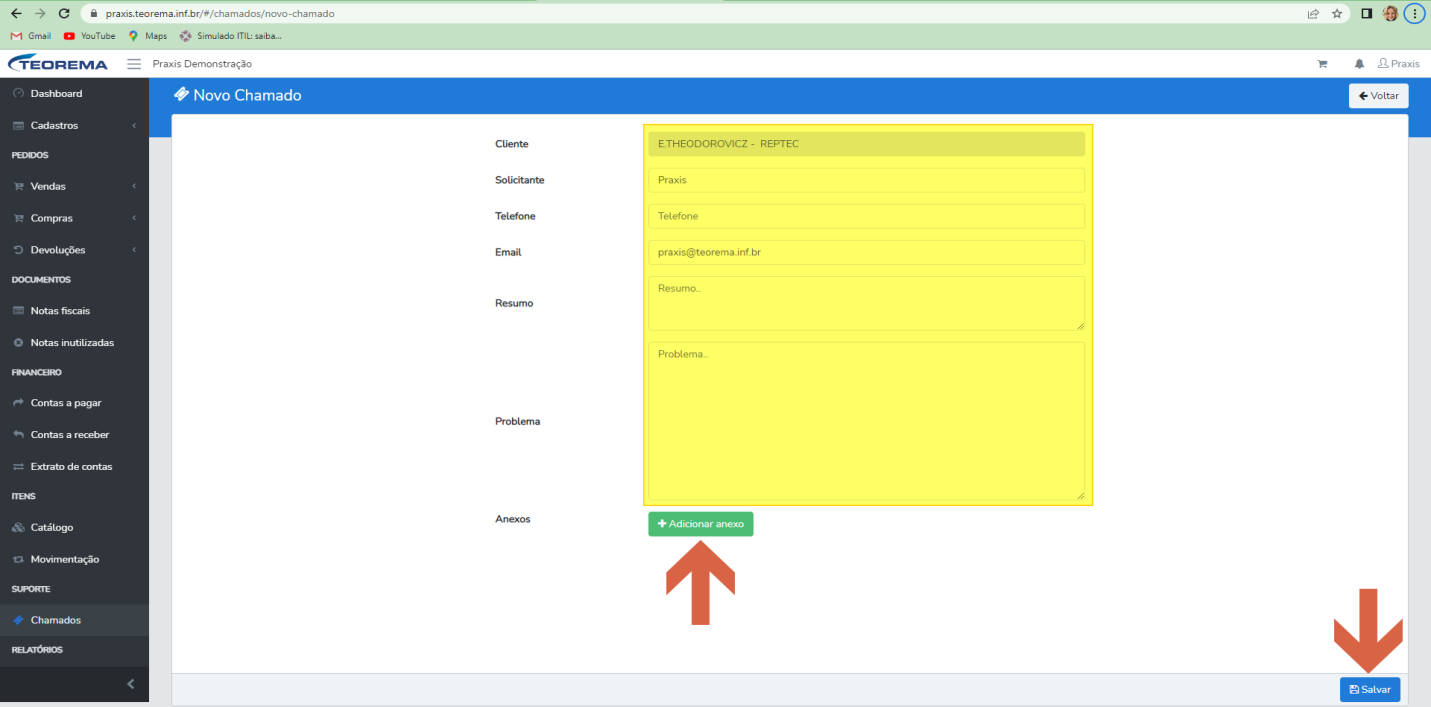Open the browser side panel icon
Viewport: 1431px width, 707px height.
coord(1366,14)
